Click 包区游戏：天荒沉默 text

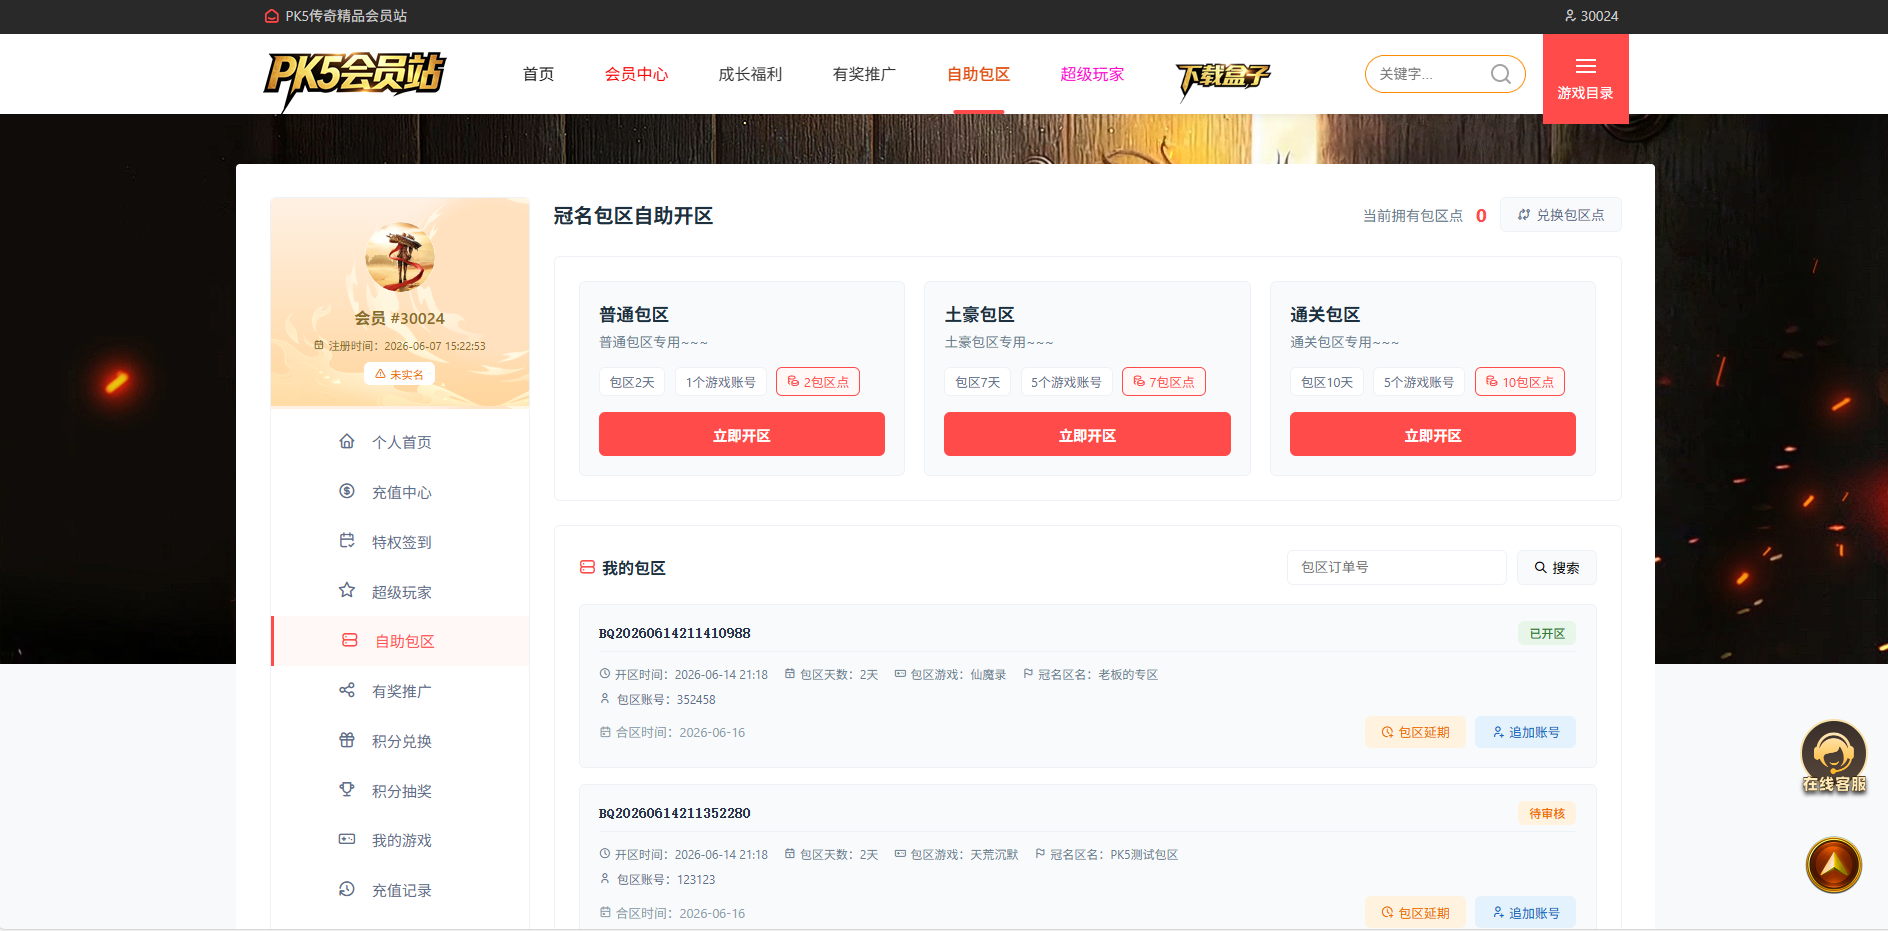[964, 854]
